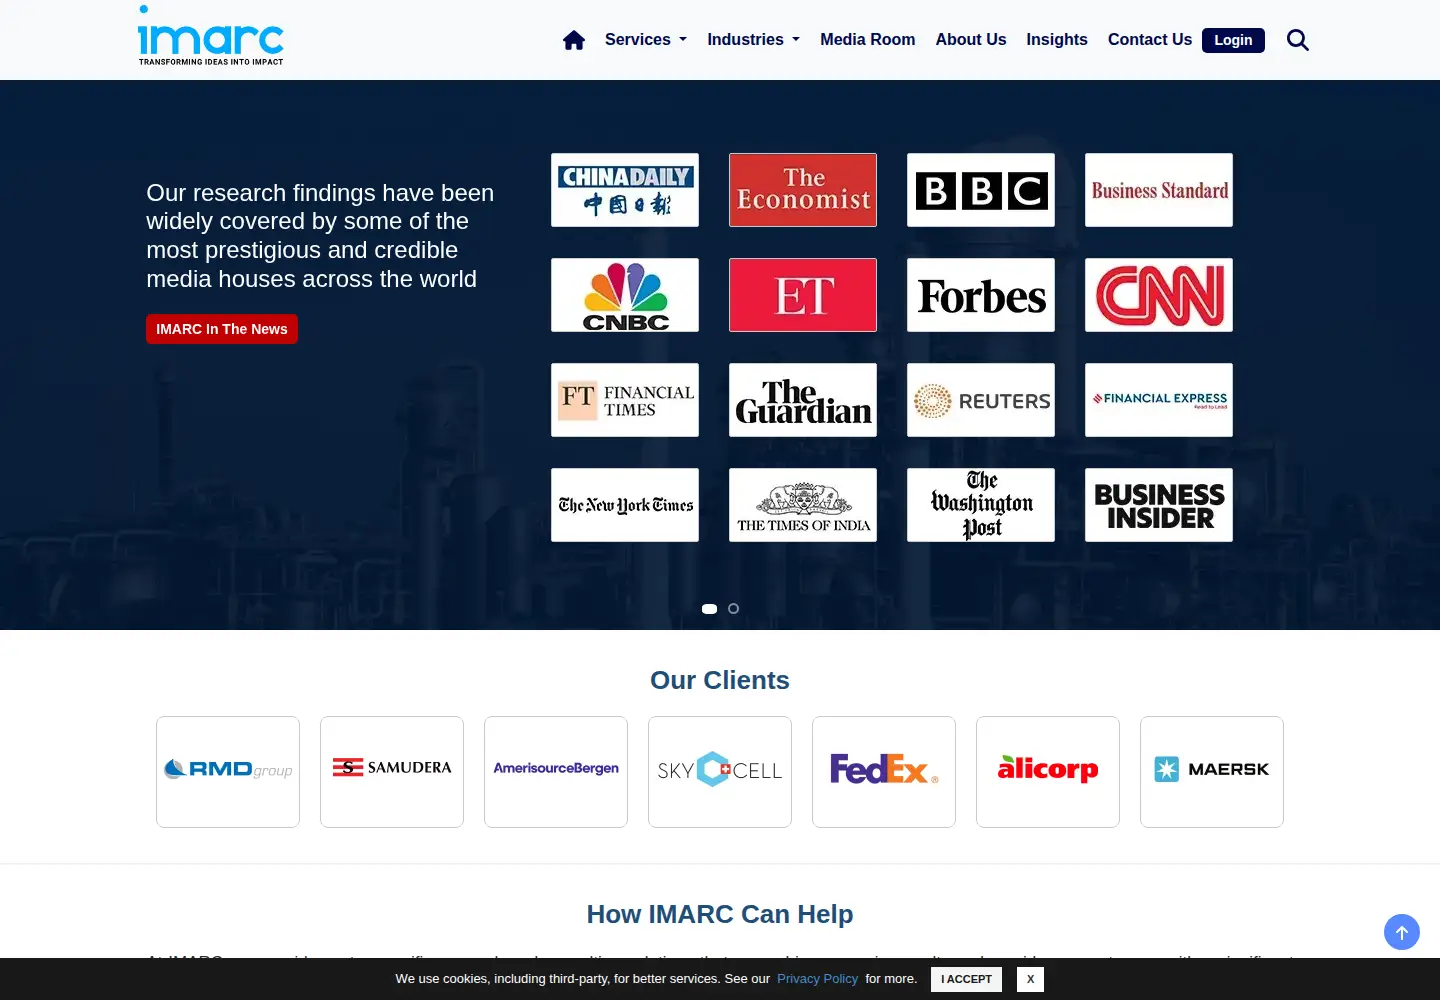Dismiss the cookie banner with X
Image resolution: width=1440 pixels, height=1000 pixels.
[1030, 979]
